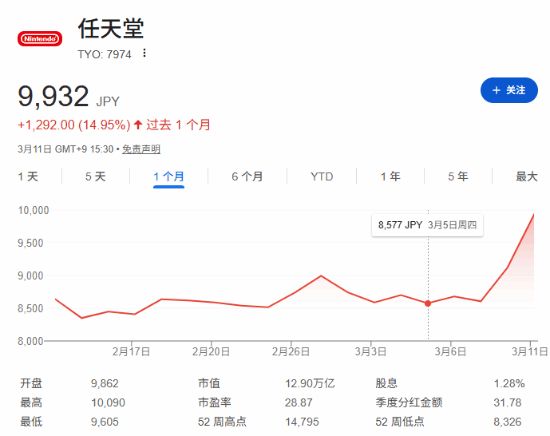Select the 1 个月 range tab
Screen dimensions: 550x436
coord(169,176)
